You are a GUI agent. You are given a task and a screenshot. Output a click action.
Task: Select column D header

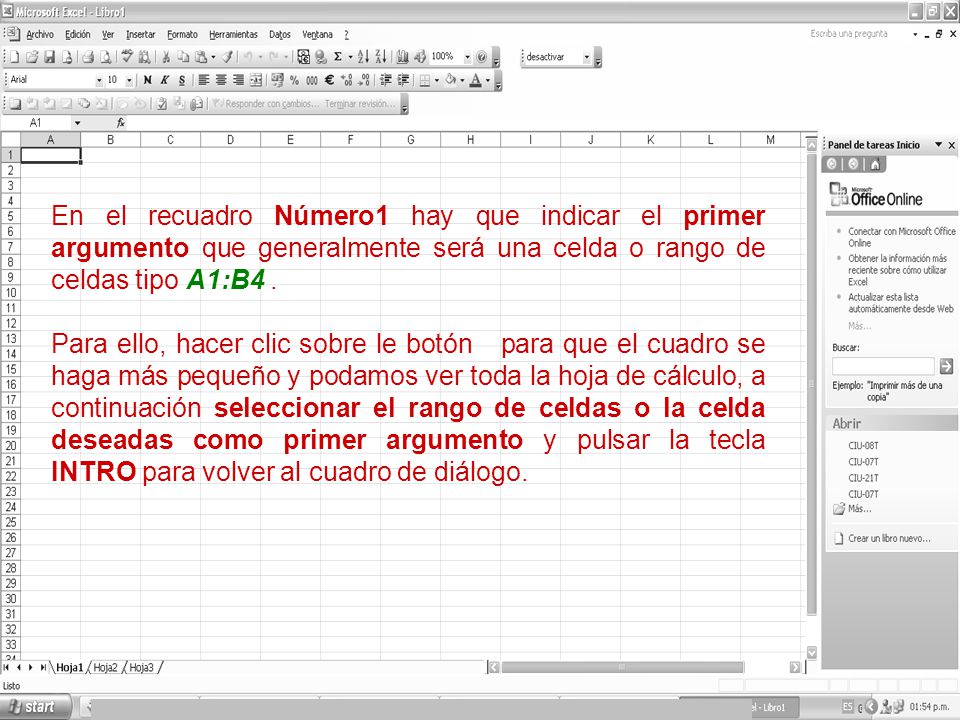[230, 140]
